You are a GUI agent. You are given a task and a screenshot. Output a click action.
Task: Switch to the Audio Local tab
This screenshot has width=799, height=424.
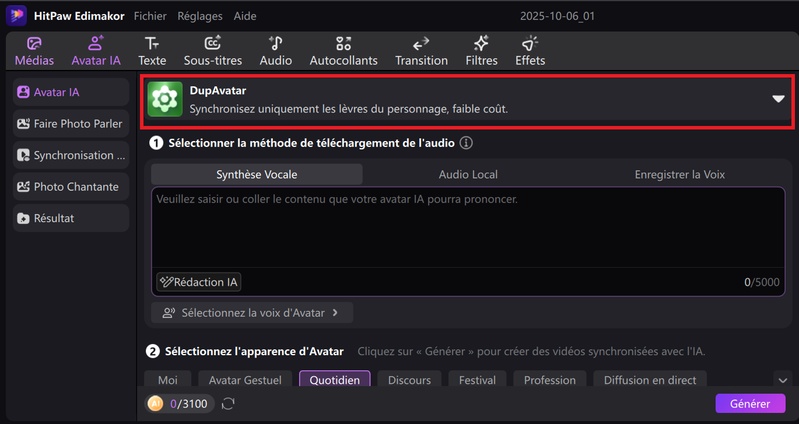[x=468, y=174]
